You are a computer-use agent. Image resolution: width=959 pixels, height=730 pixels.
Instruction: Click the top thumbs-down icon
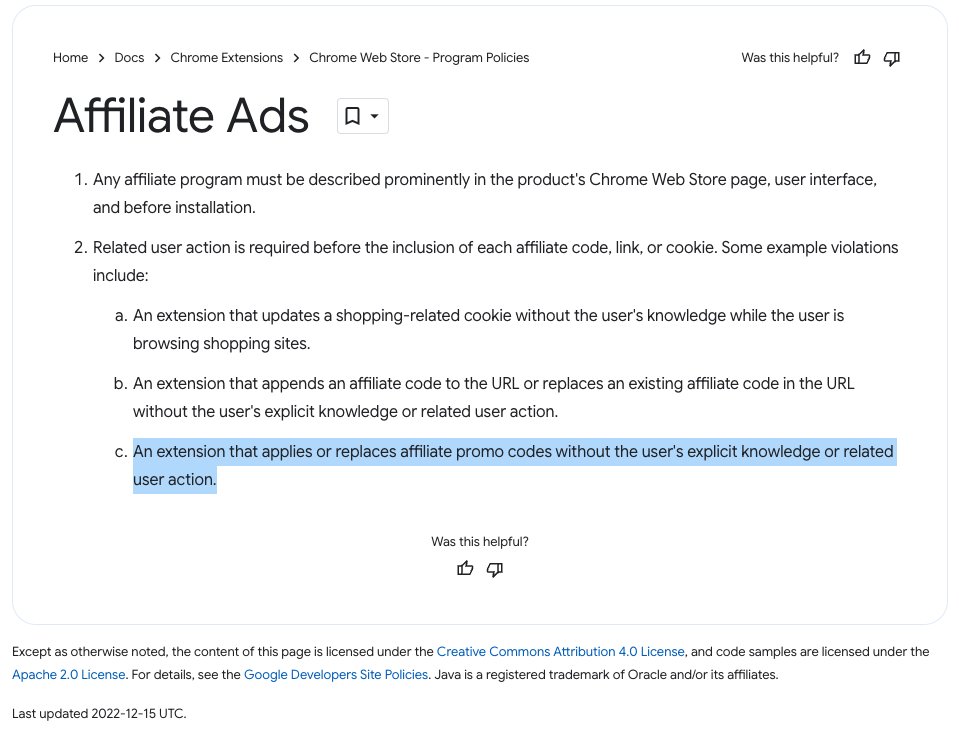click(892, 58)
